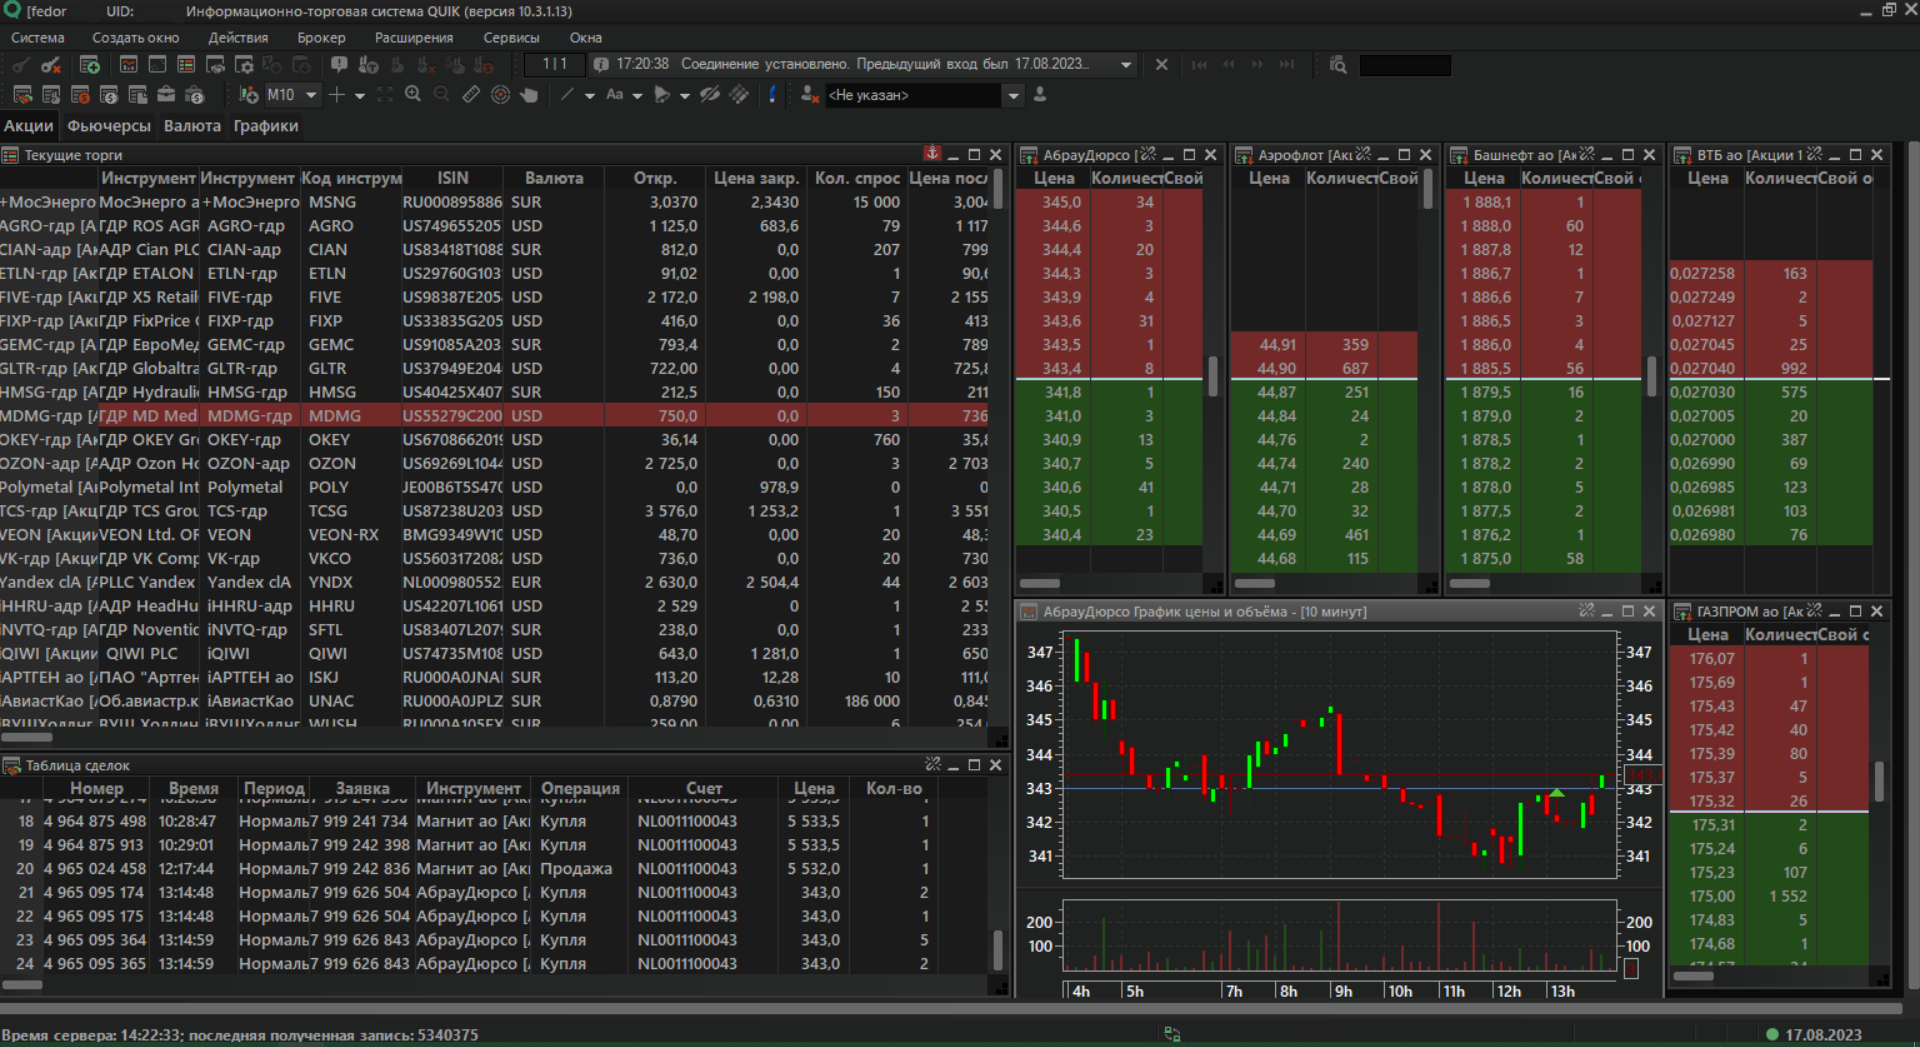
Task: Click the user with red cross icon
Action: point(810,95)
